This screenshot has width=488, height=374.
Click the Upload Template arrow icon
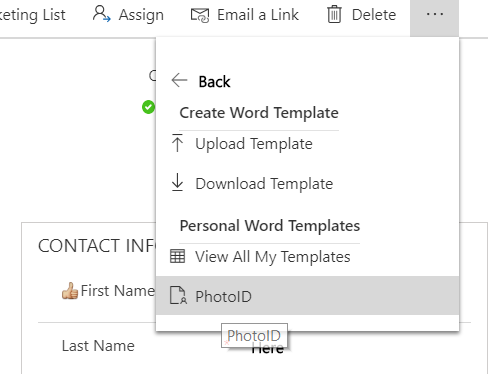pos(177,143)
